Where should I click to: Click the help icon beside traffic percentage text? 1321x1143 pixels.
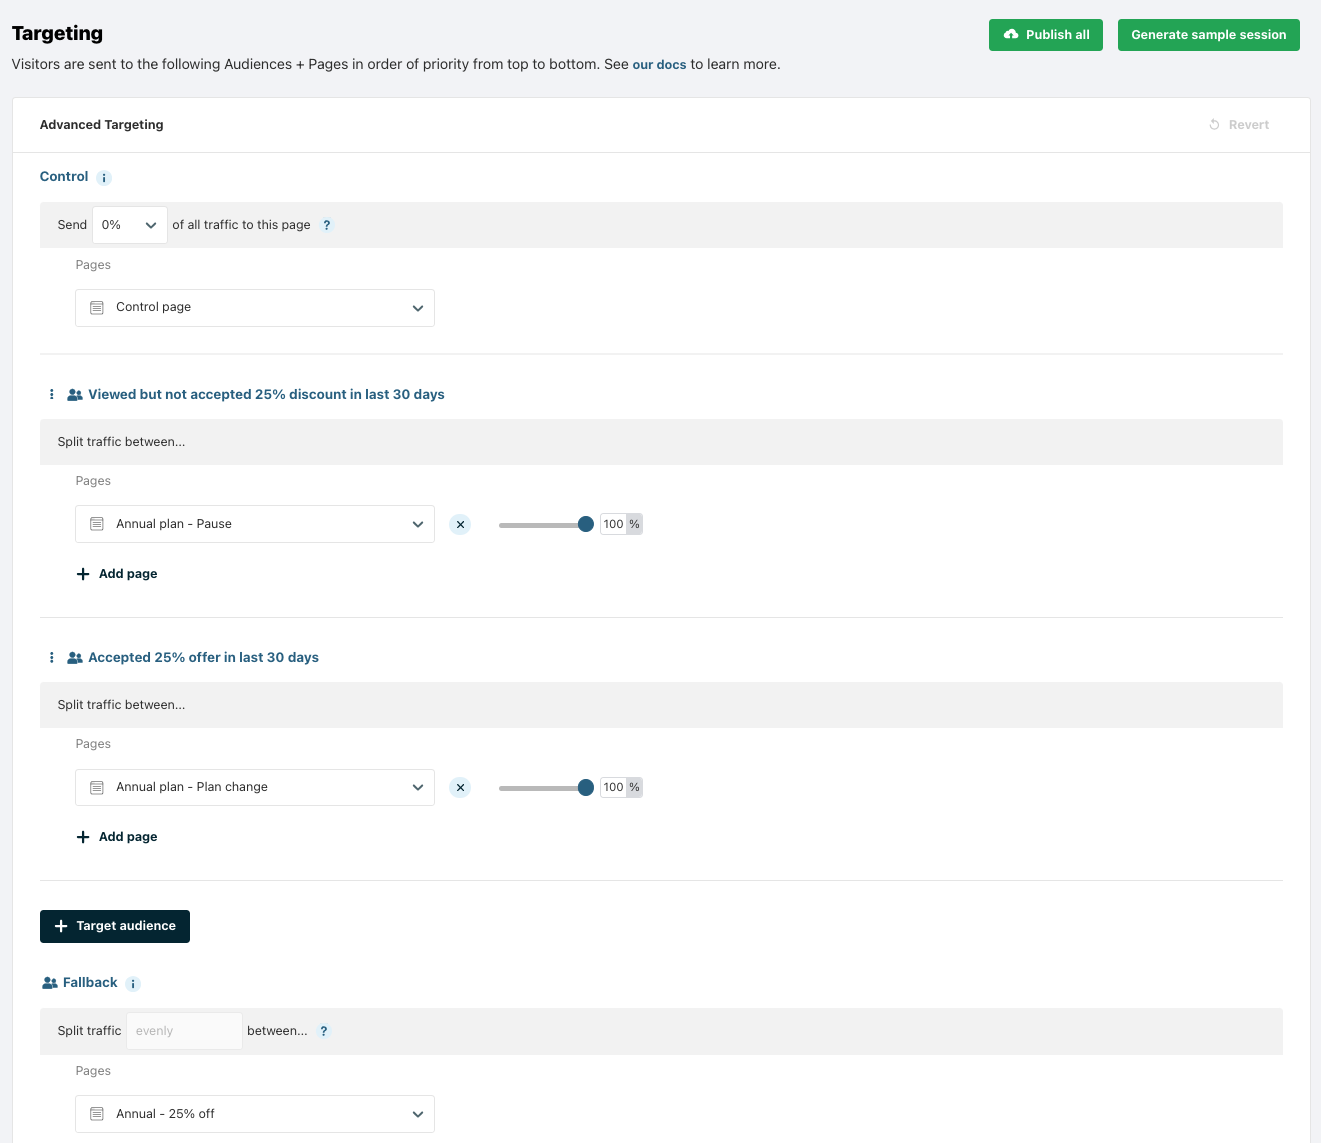[326, 225]
